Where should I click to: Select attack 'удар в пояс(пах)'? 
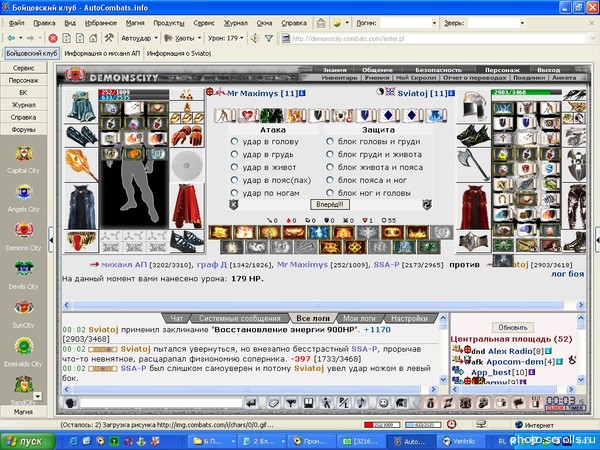click(234, 180)
